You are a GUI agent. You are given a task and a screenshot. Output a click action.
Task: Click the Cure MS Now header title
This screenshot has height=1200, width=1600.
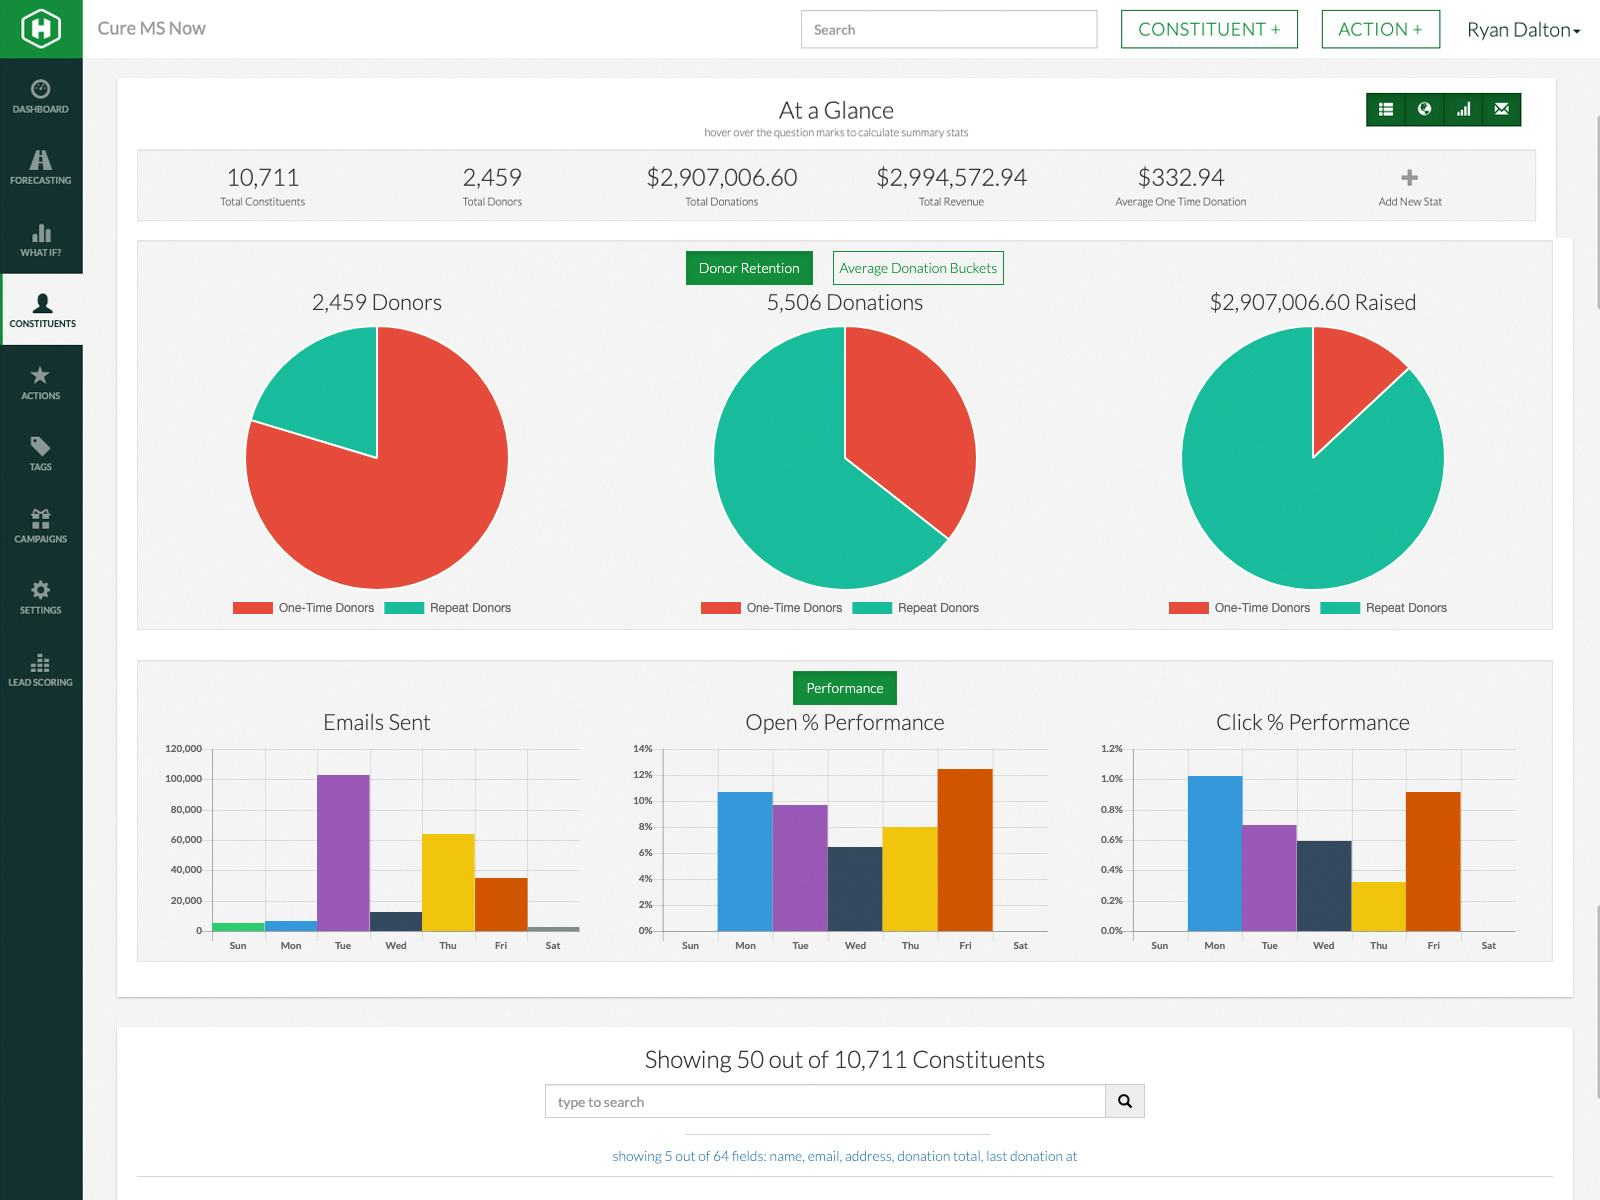150,28
